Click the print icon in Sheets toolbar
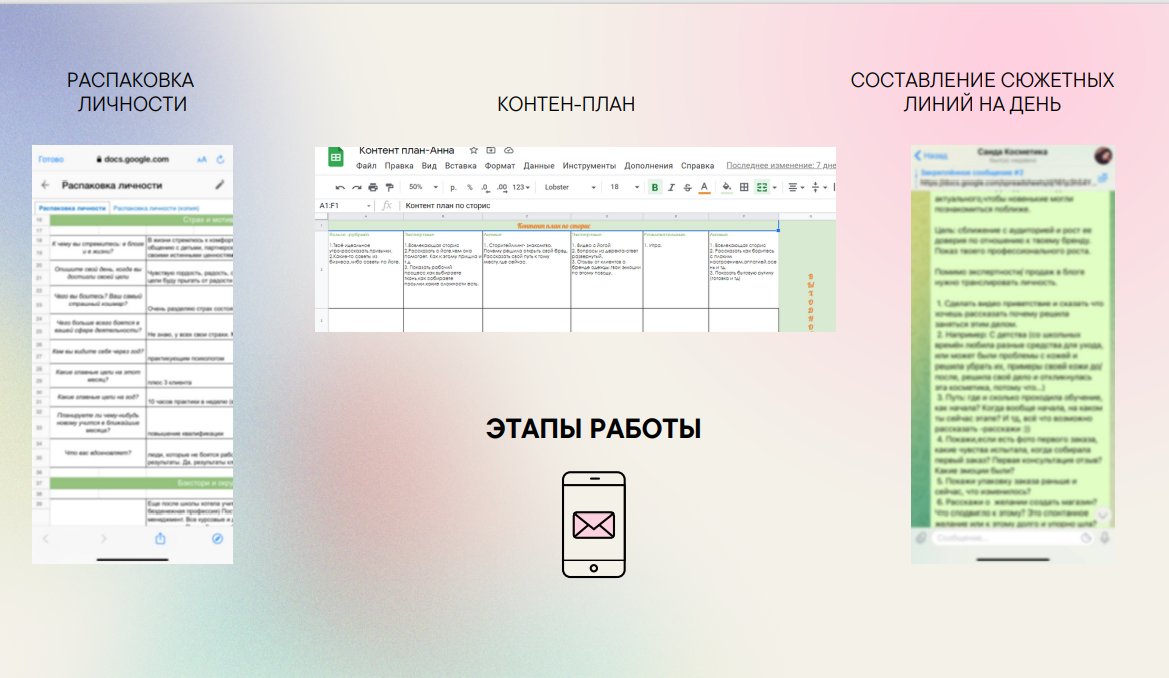The width and height of the screenshot is (1169, 678). click(373, 187)
